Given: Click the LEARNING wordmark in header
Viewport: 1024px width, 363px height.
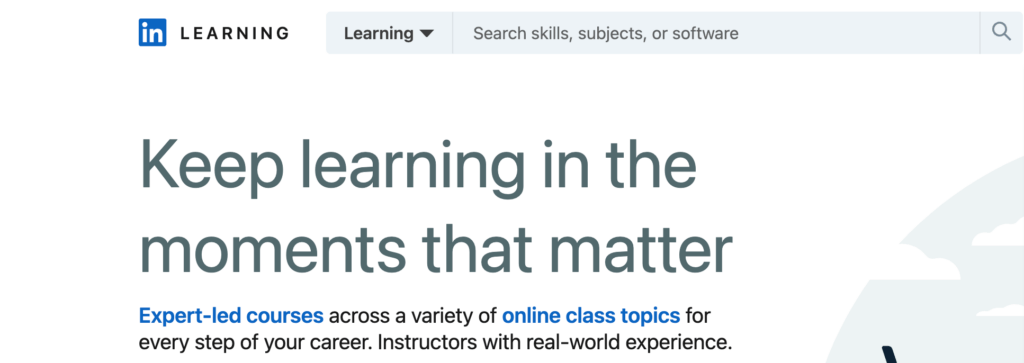Looking at the screenshot, I should tap(234, 33).
